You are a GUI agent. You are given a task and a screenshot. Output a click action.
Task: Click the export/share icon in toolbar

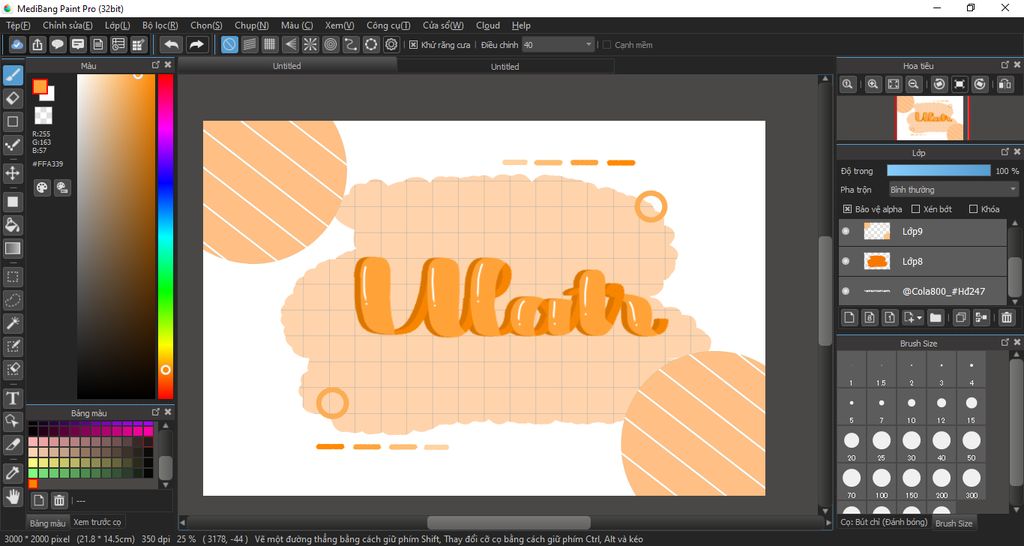38,44
